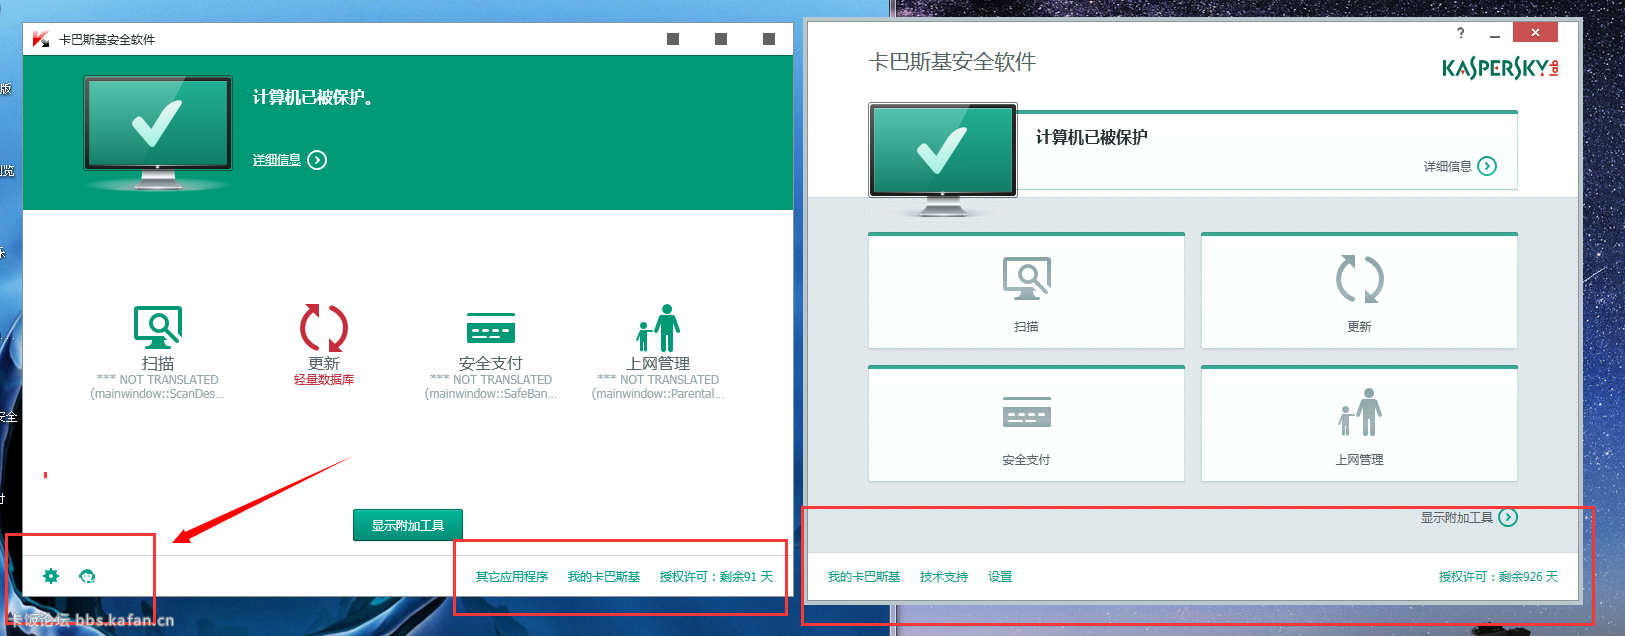Open Scan icon in left window
The width and height of the screenshot is (1625, 636).
point(158,327)
